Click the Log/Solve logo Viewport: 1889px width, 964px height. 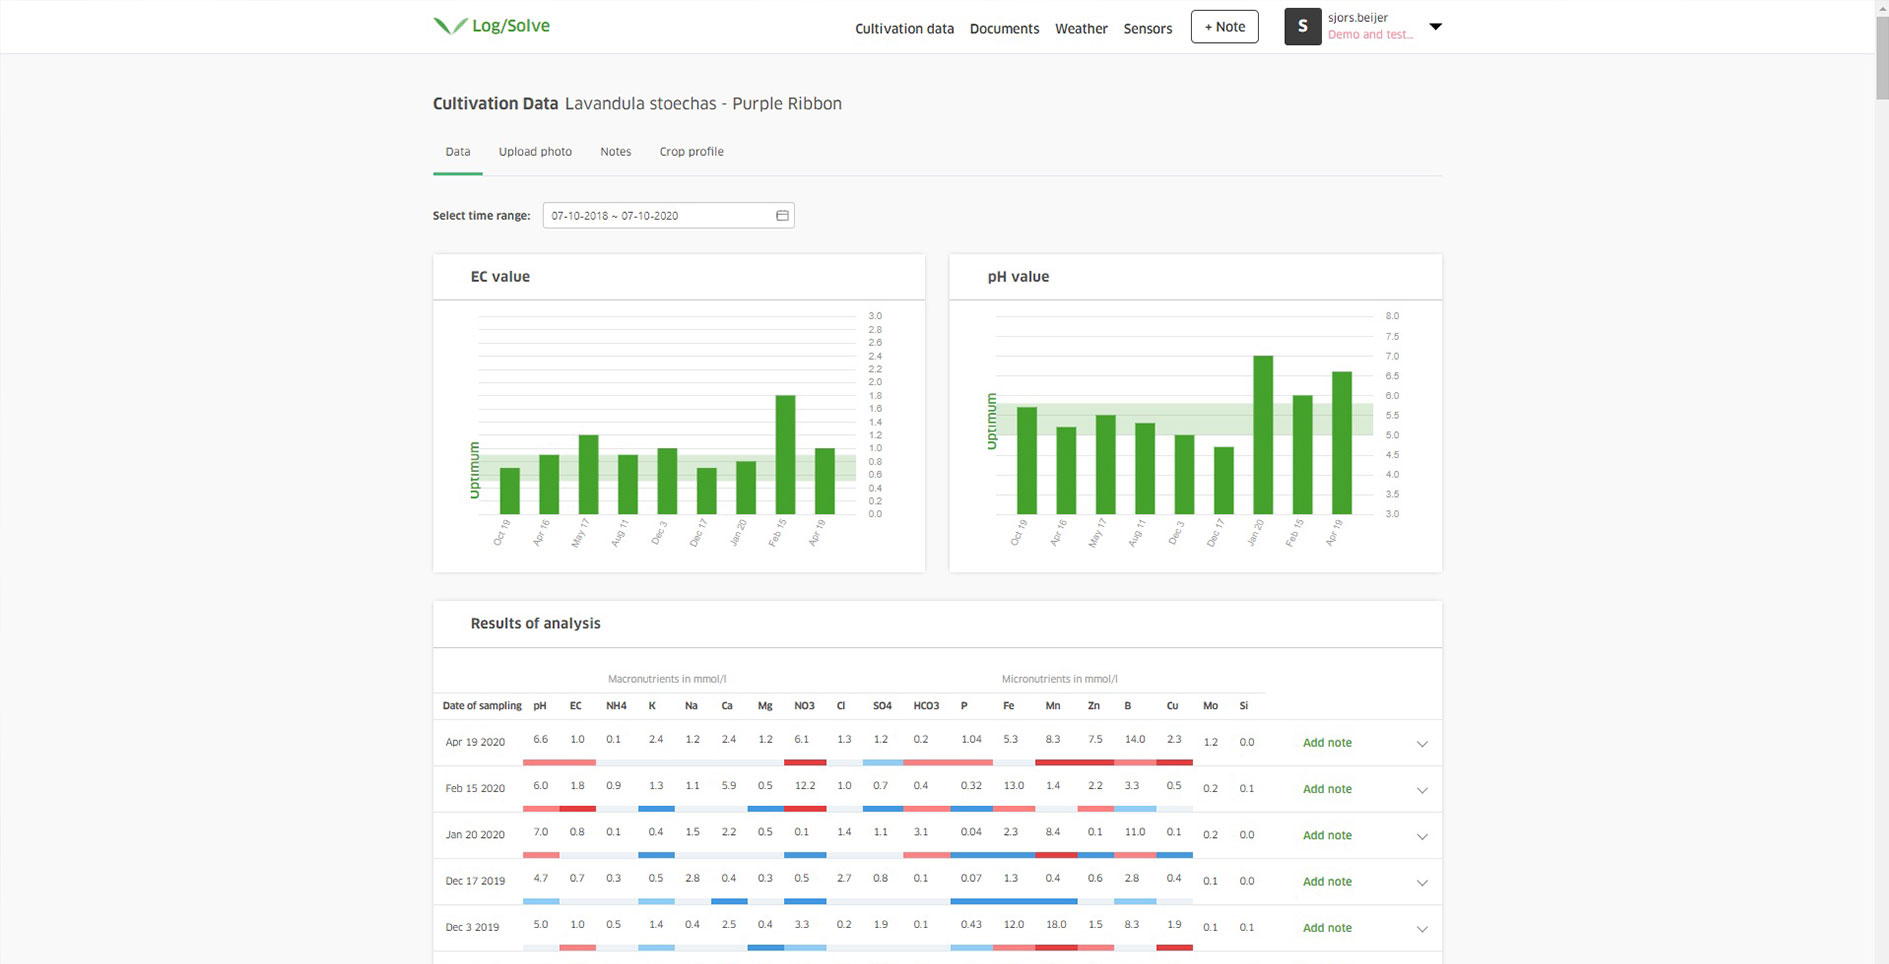(491, 25)
